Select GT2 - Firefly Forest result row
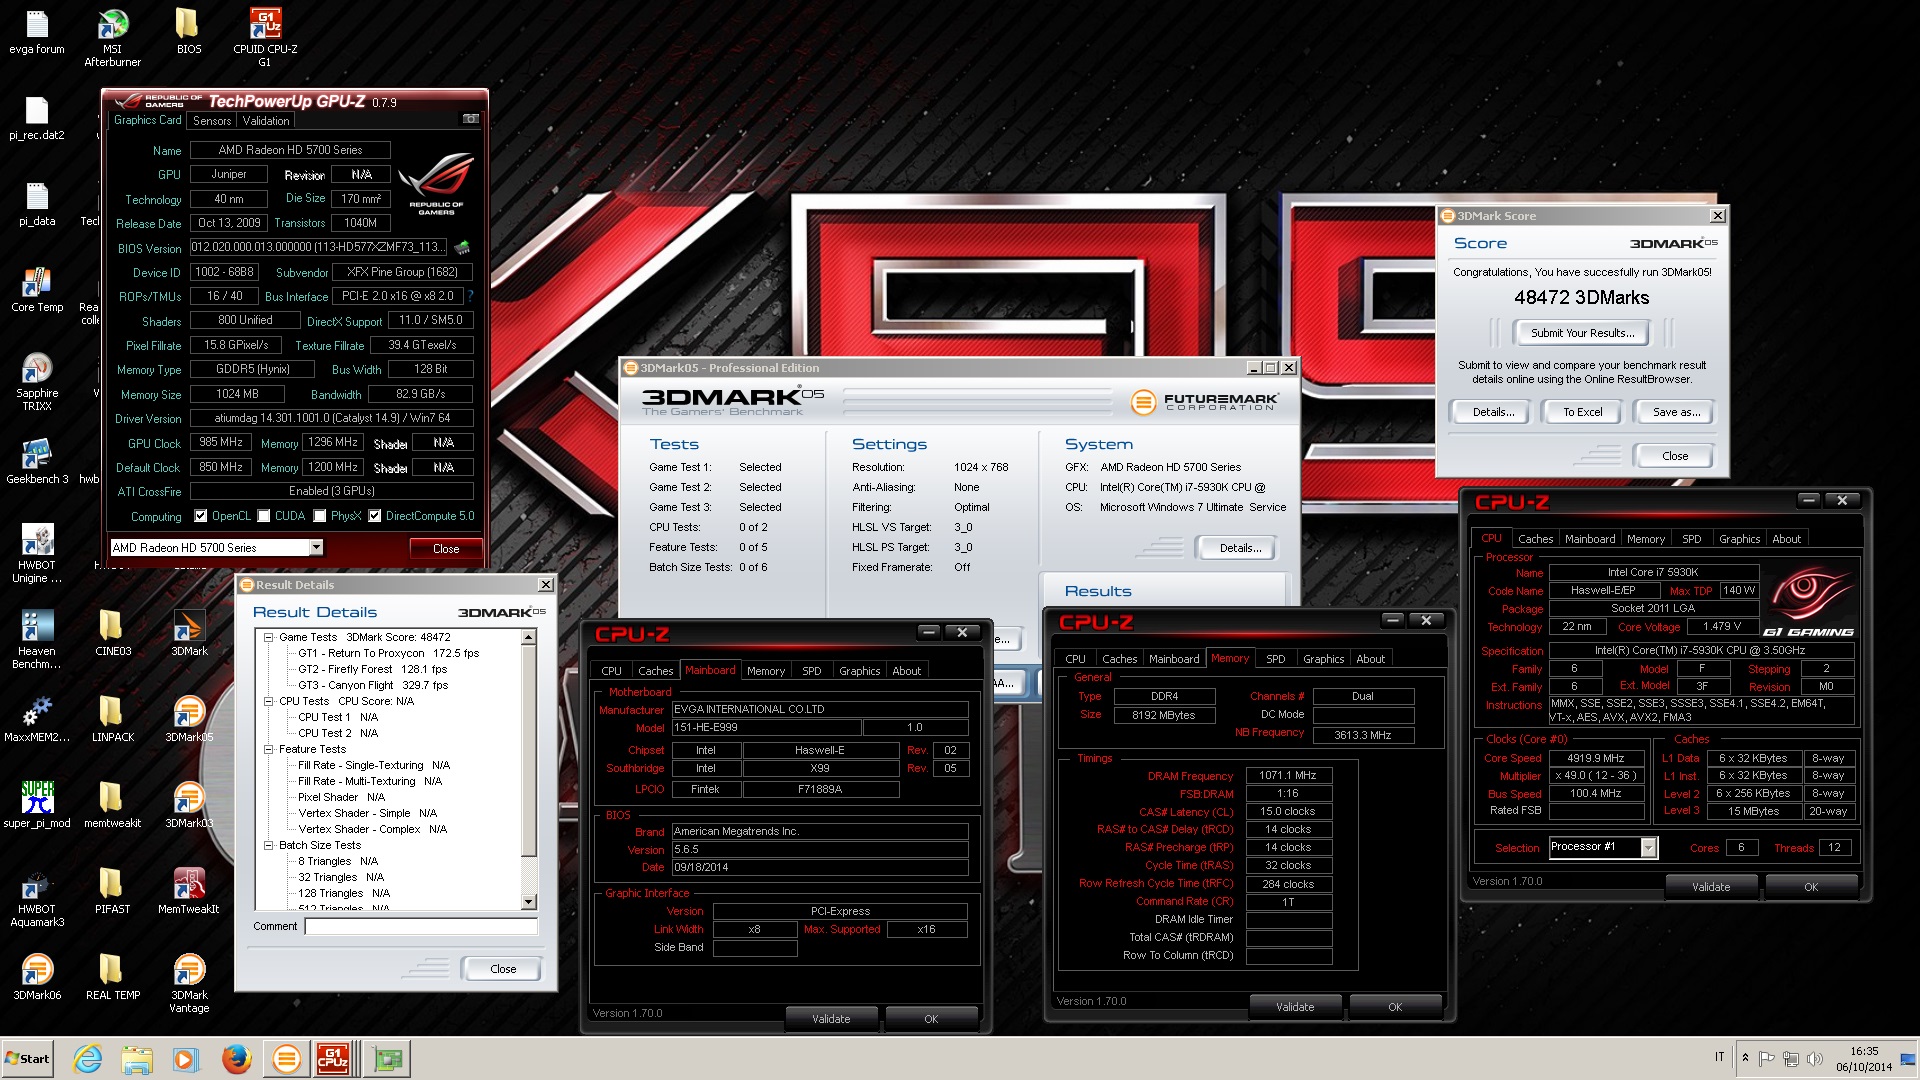Viewport: 1920px width, 1080px height. click(x=372, y=669)
